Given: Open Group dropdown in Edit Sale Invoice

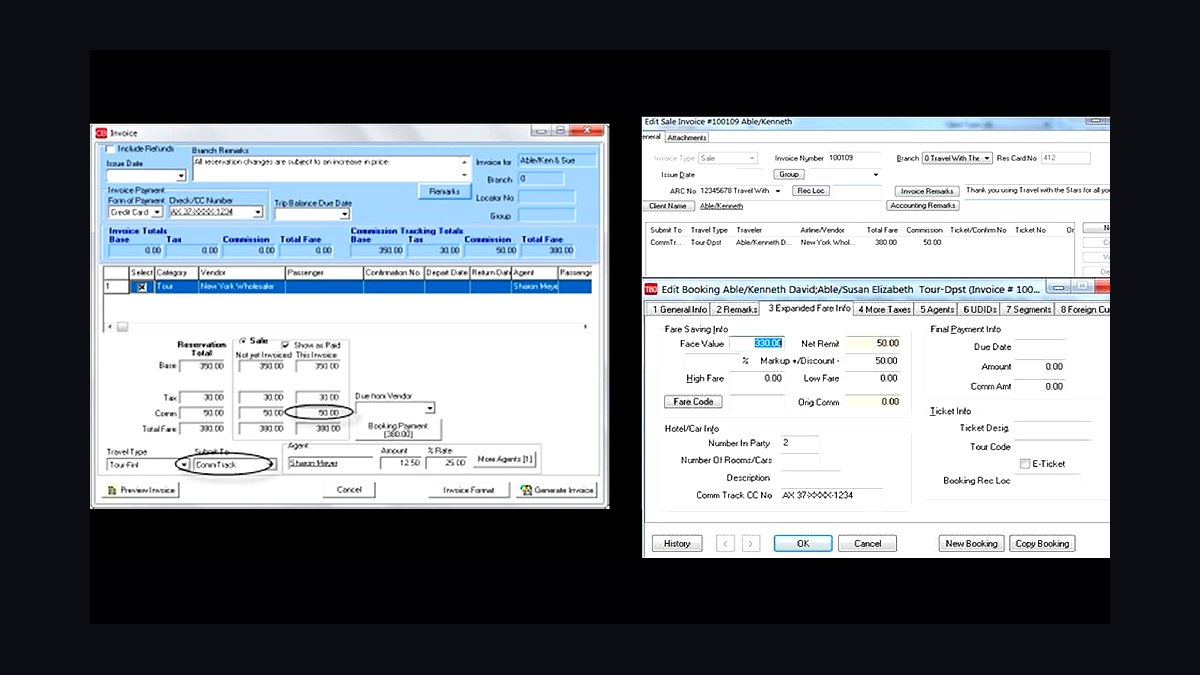Looking at the screenshot, I should (x=876, y=175).
